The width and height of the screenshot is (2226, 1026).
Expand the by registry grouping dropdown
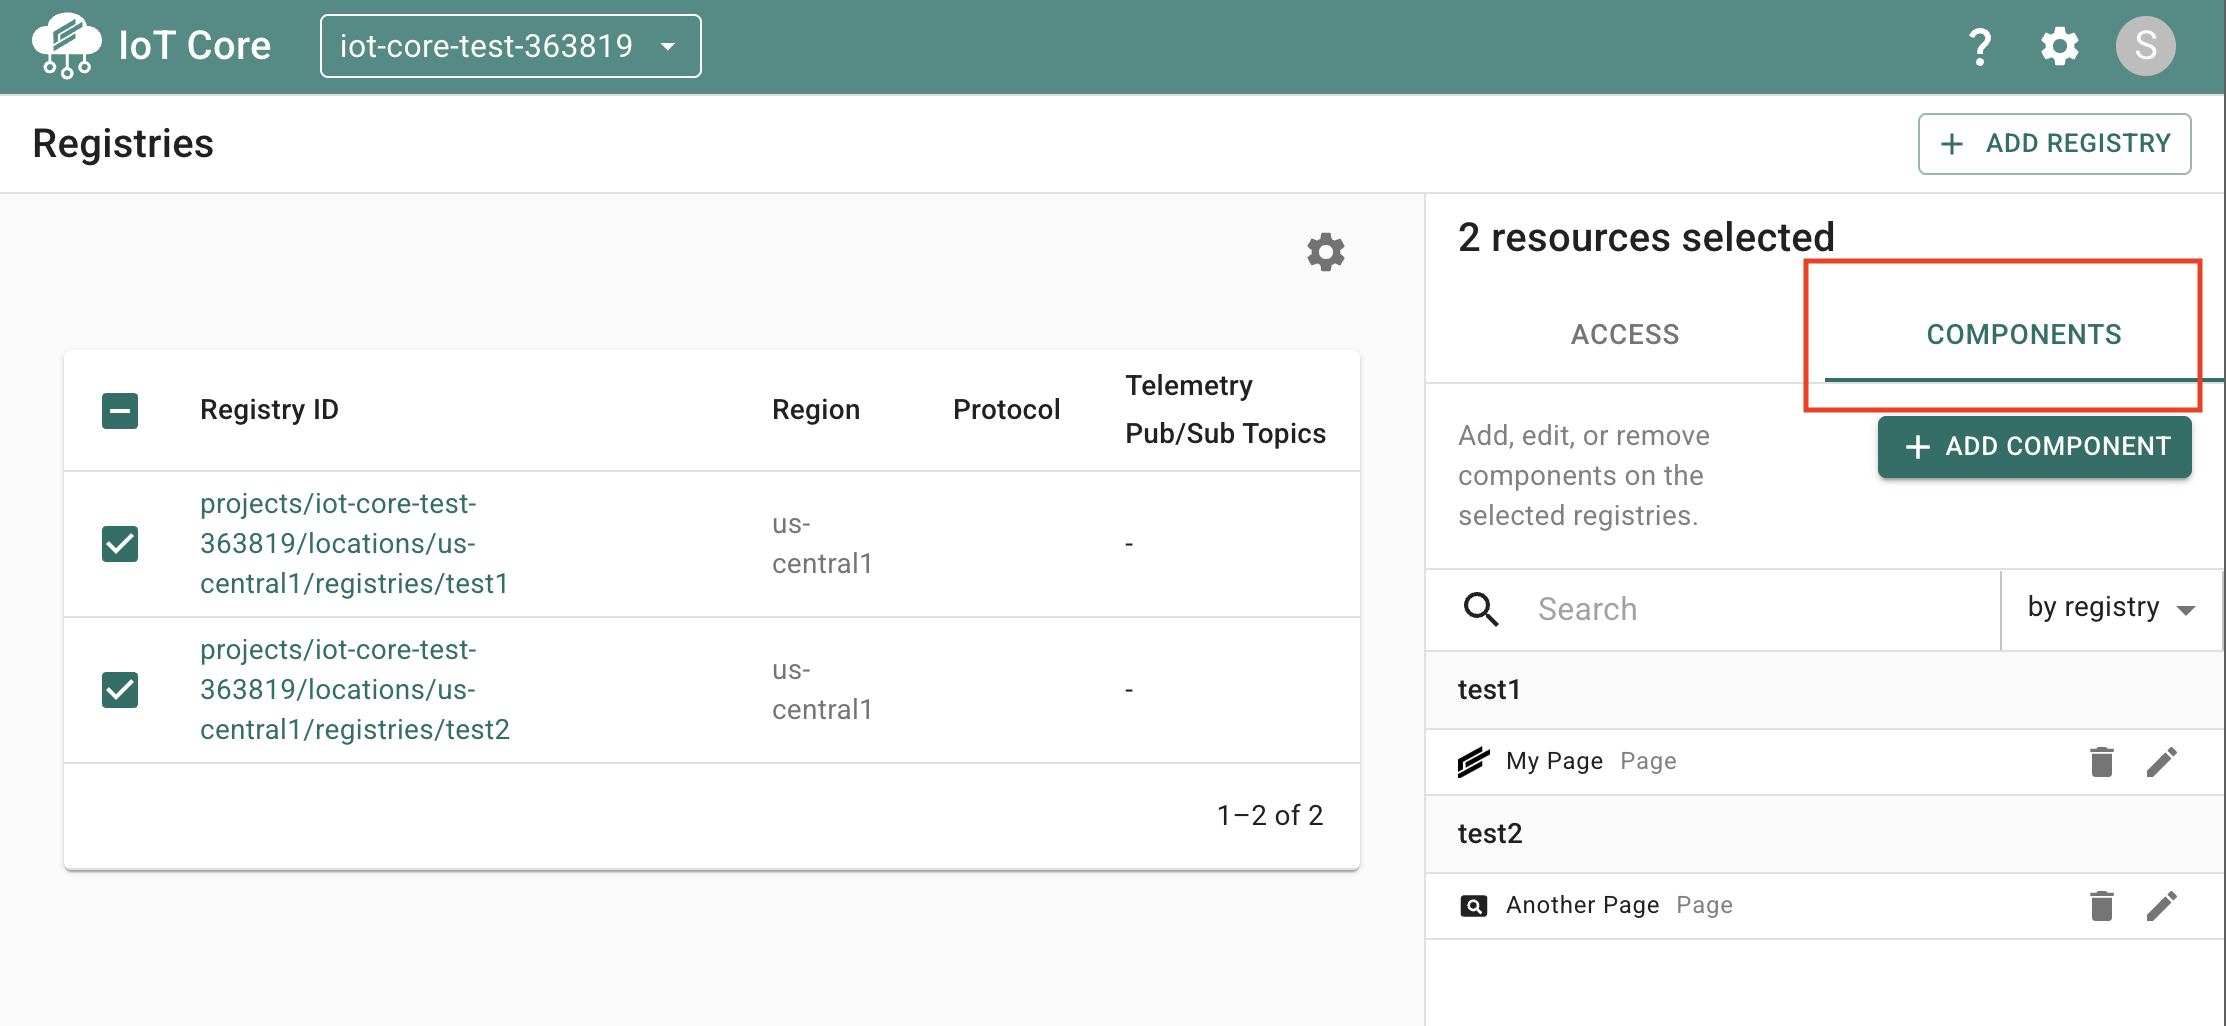(2111, 608)
